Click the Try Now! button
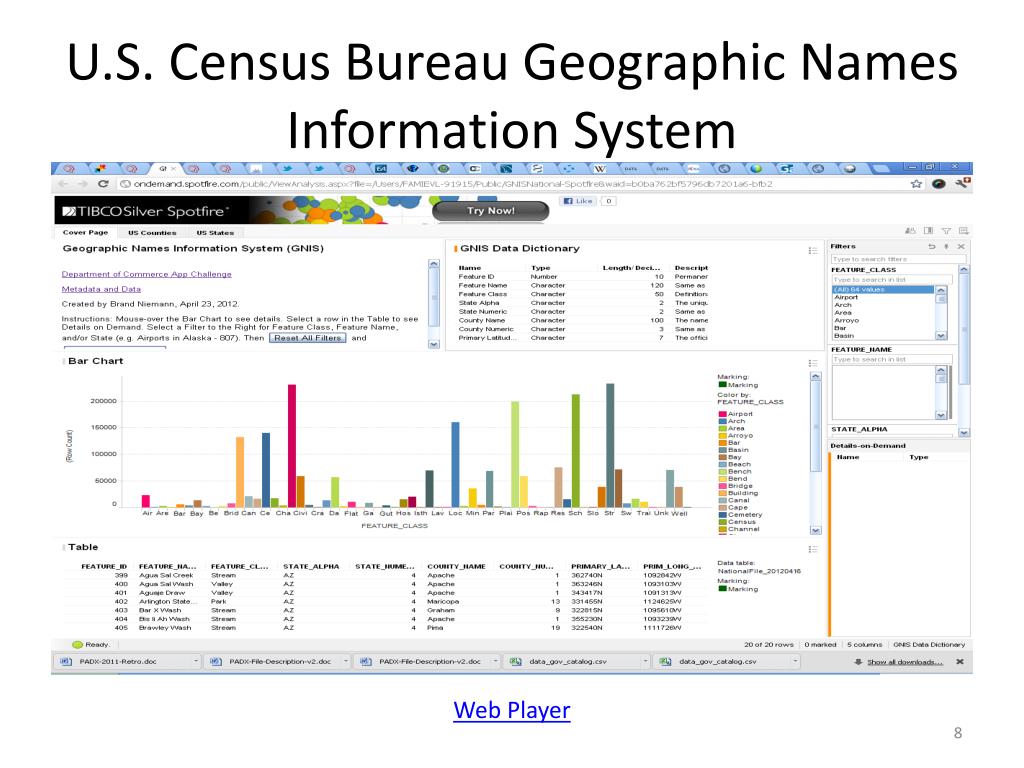The width and height of the screenshot is (1024, 768). pos(490,211)
